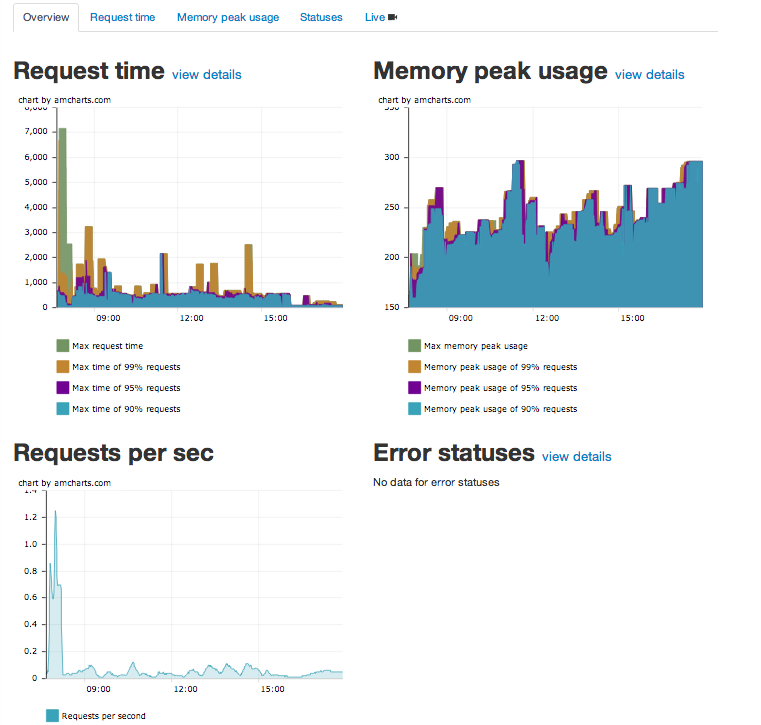Click the No data for error statuses text
The width and height of the screenshot is (761, 725).
pyautogui.click(x=436, y=482)
